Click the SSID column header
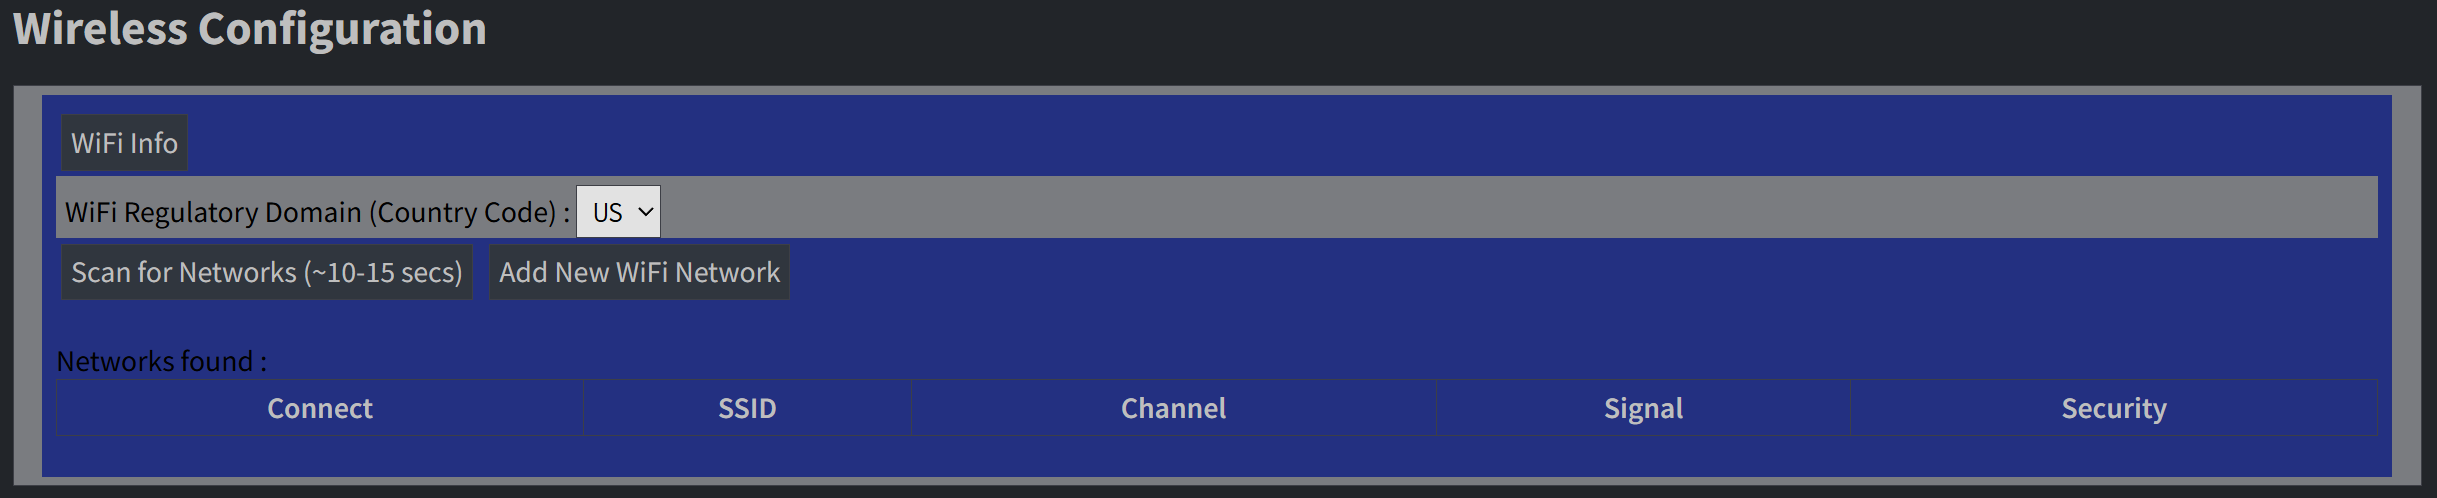Screen dimensions: 2437x498 tap(747, 408)
